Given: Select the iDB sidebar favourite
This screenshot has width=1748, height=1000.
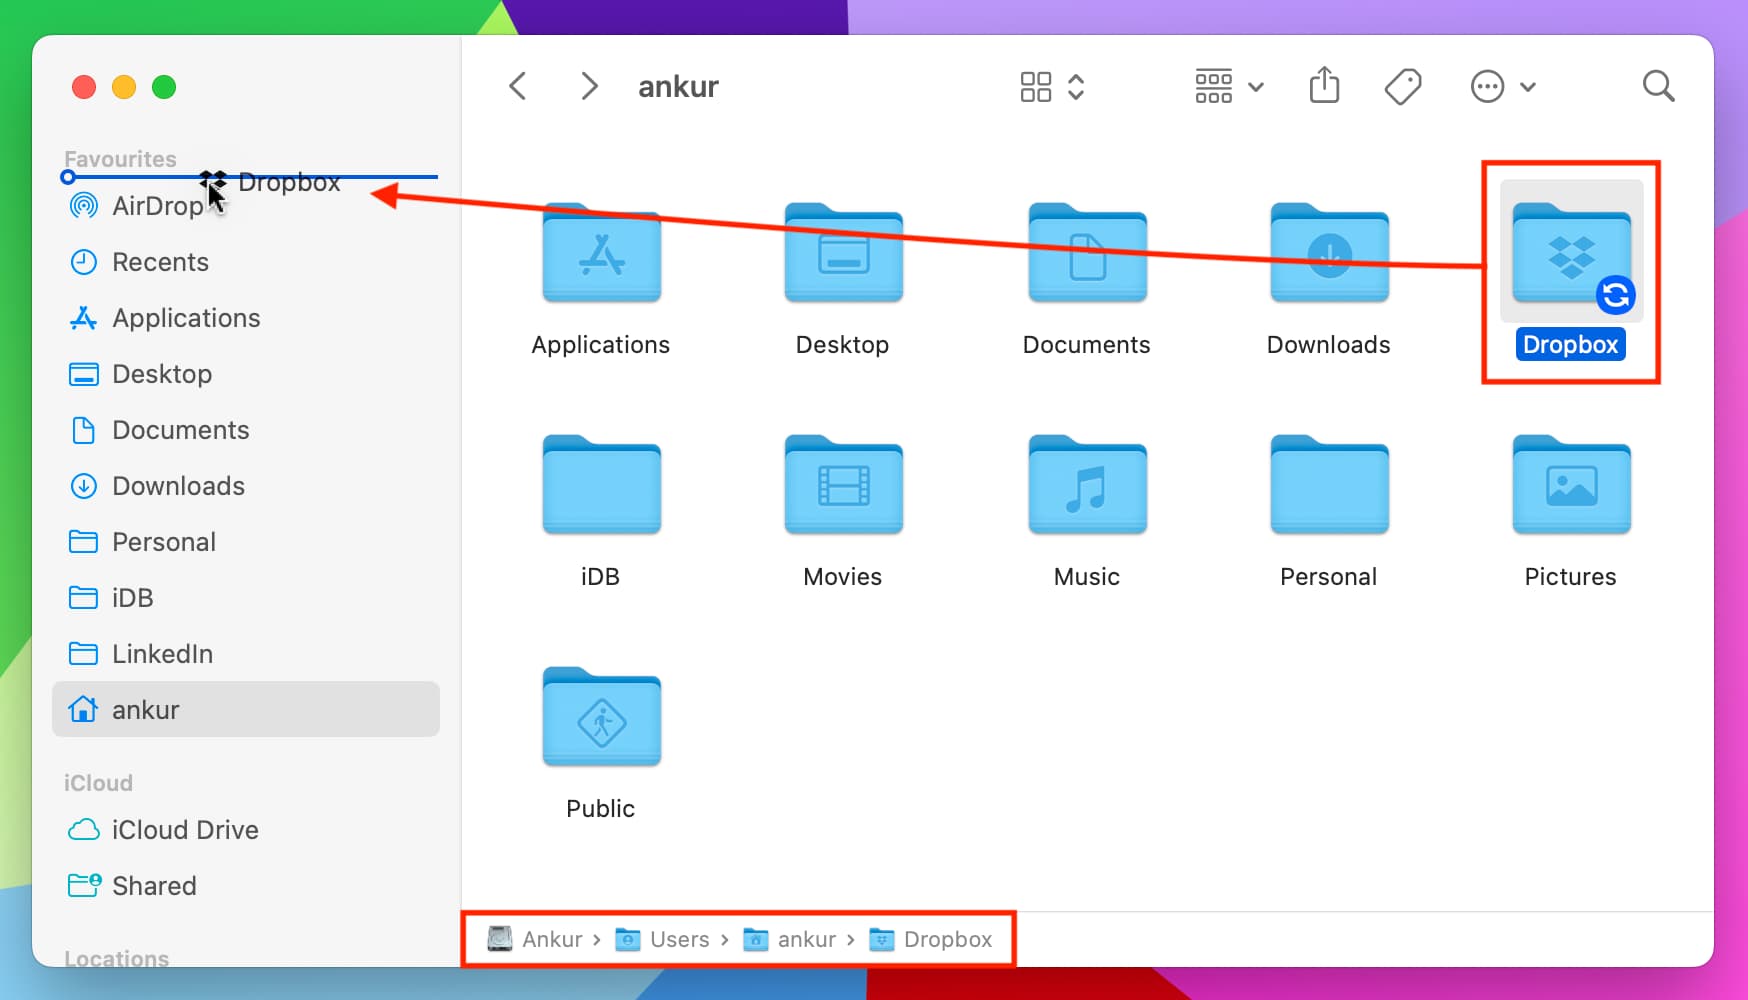Looking at the screenshot, I should [245, 598].
